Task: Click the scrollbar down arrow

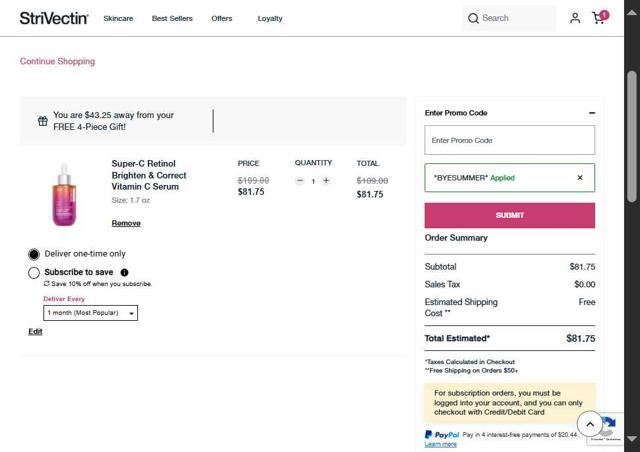Action: click(x=632, y=439)
